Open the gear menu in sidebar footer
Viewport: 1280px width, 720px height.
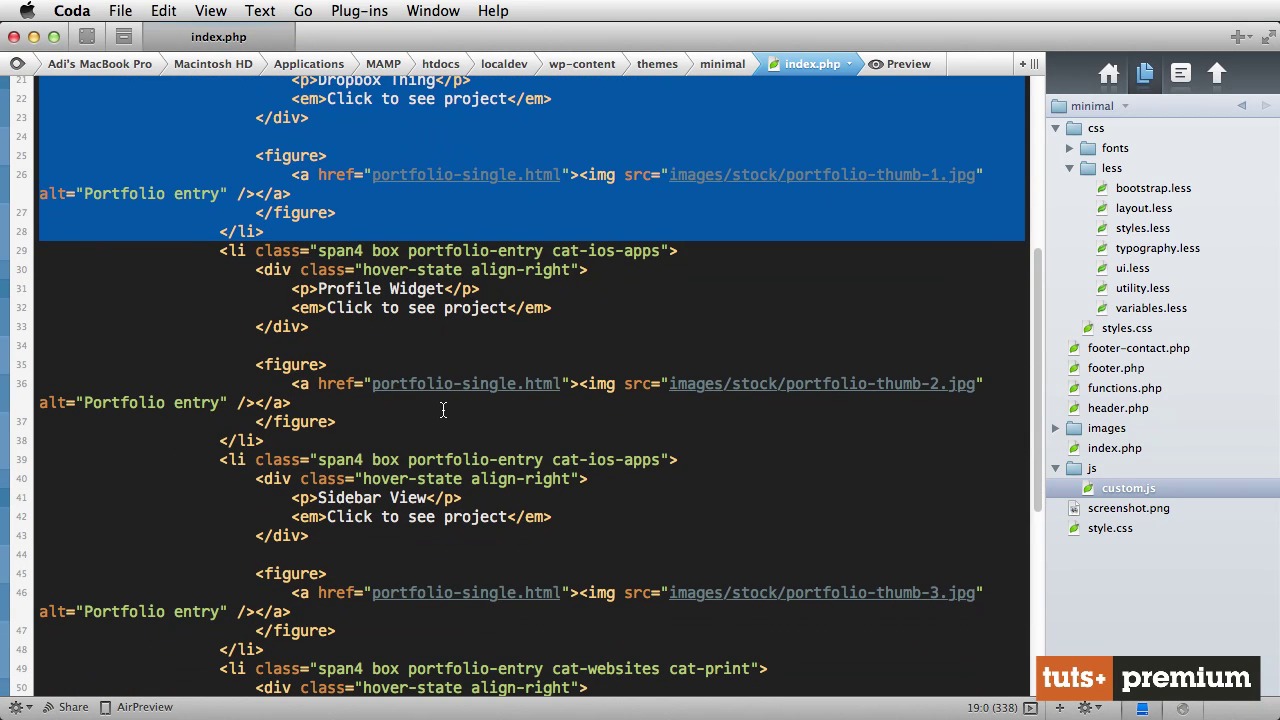pyautogui.click(x=1088, y=708)
